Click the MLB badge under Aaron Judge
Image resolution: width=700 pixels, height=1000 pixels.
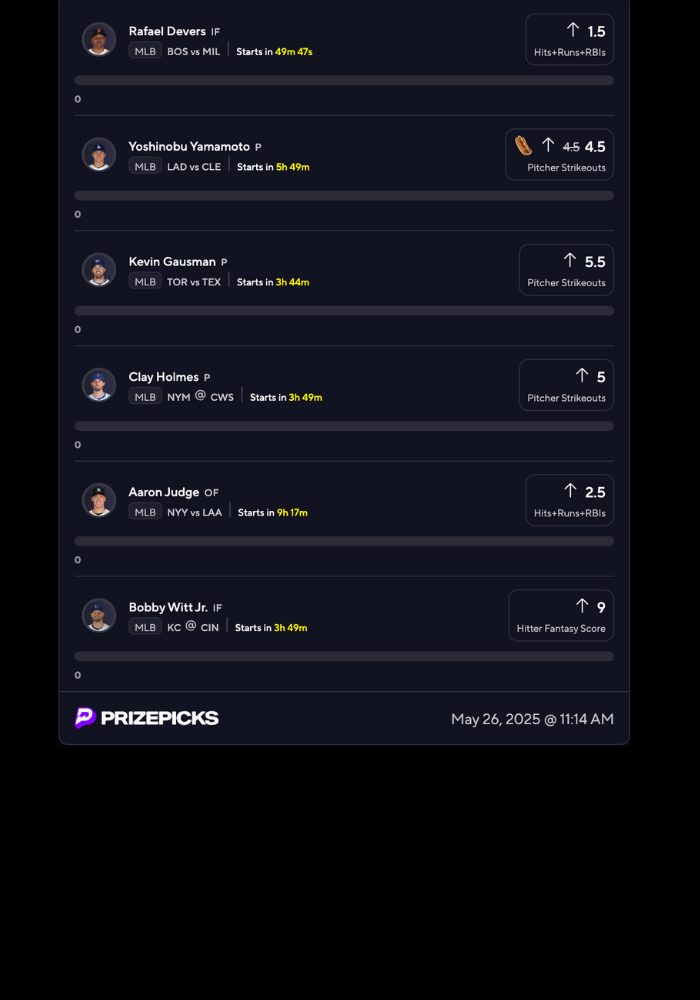[145, 512]
